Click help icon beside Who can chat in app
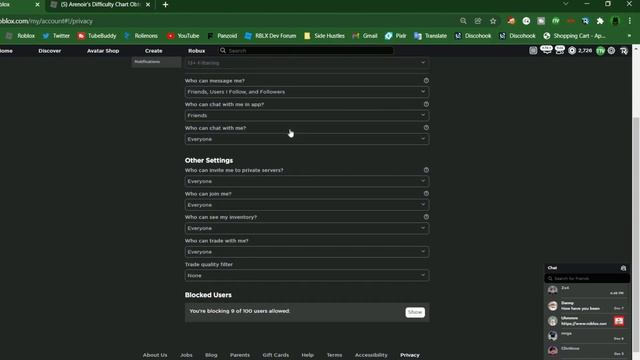 click(426, 104)
